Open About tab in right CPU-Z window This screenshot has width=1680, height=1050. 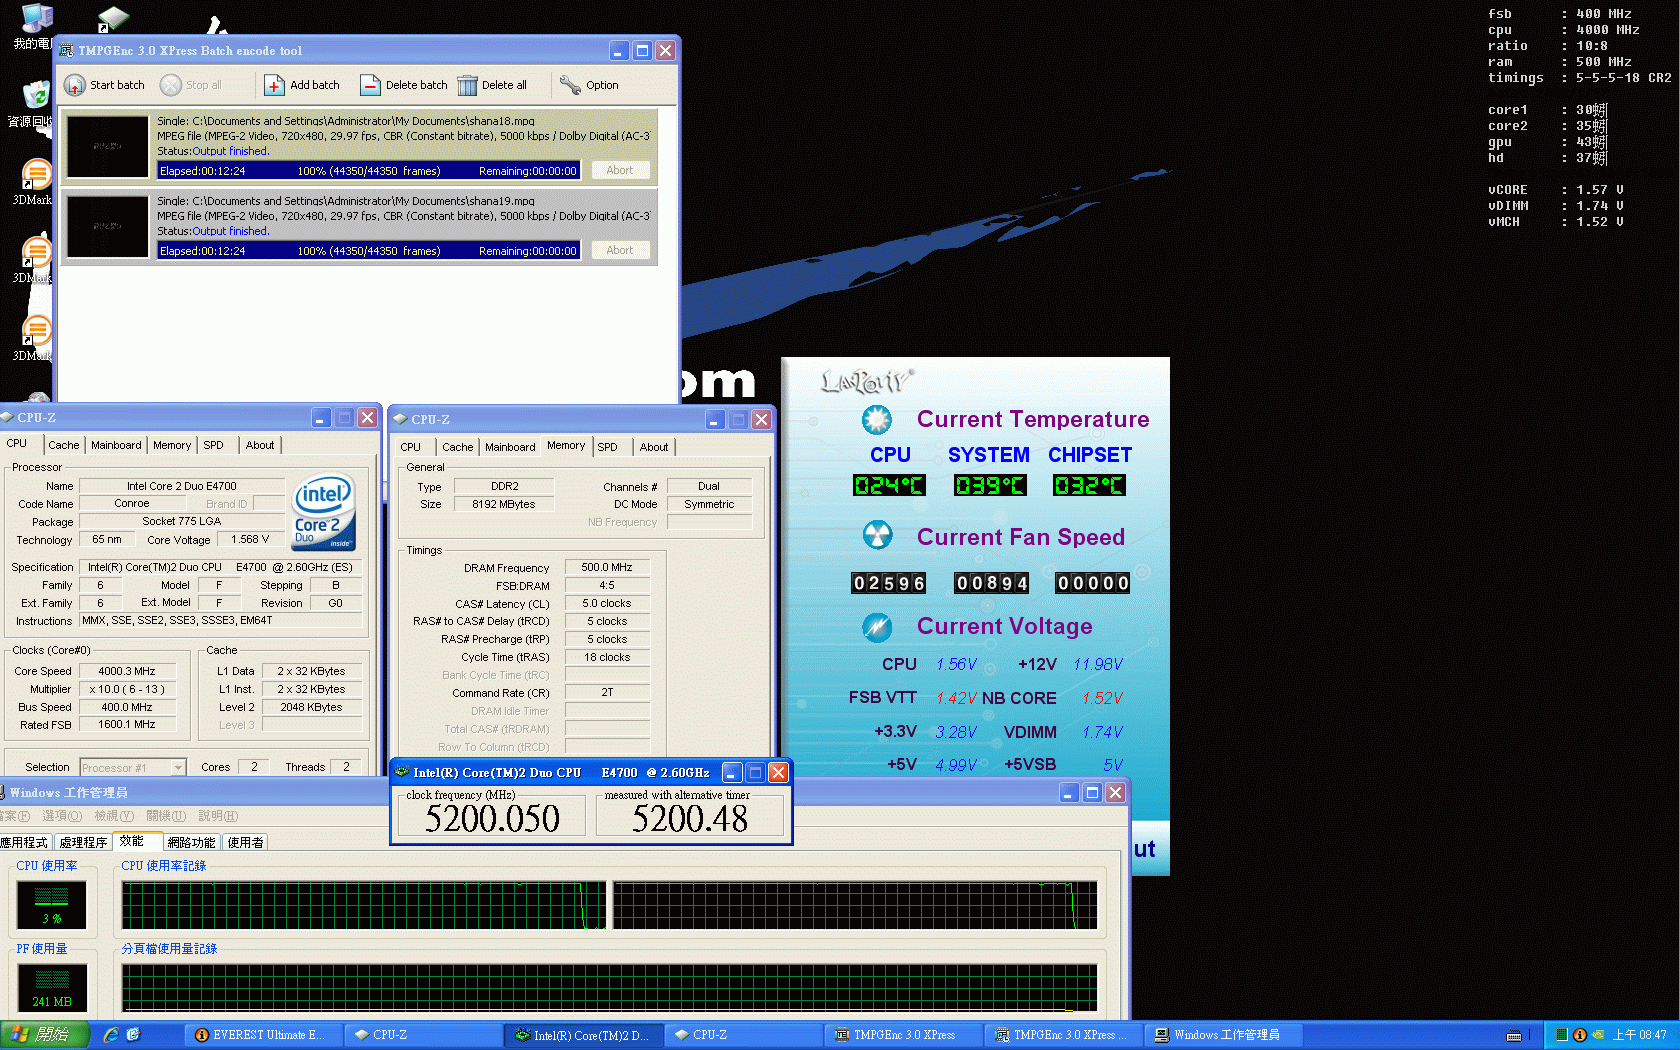[x=654, y=447]
